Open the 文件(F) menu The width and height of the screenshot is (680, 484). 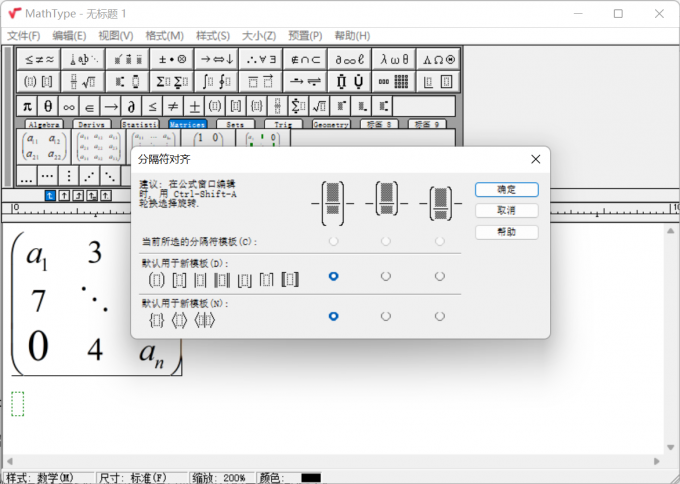click(x=24, y=36)
